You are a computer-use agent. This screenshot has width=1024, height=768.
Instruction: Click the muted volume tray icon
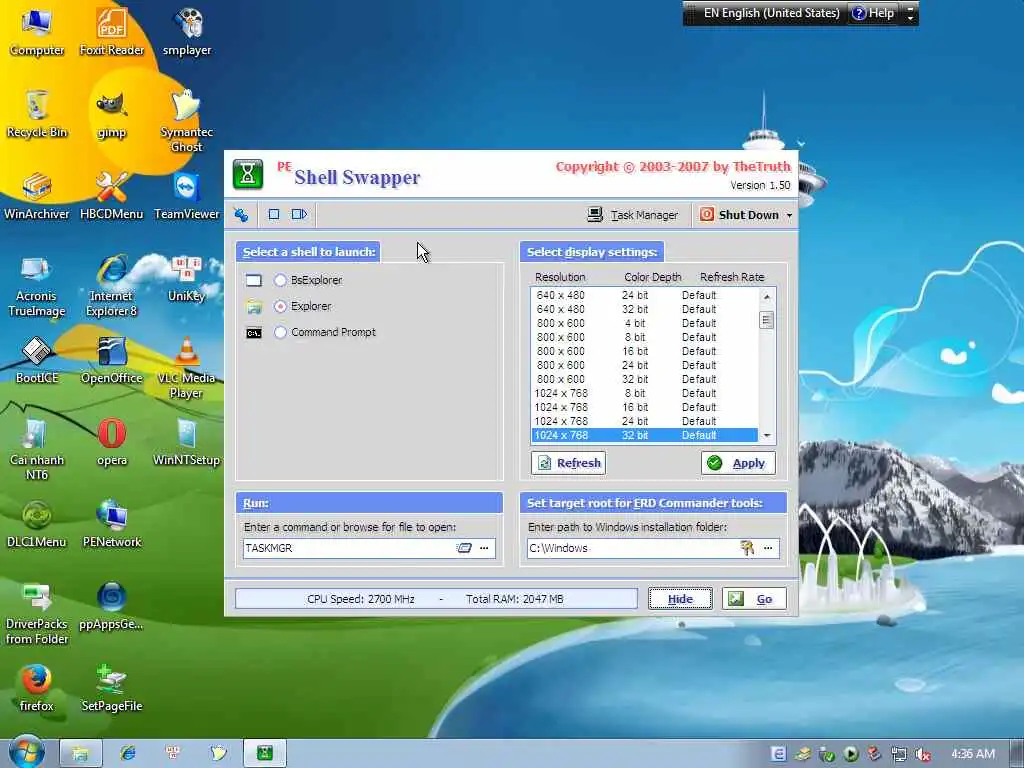pyautogui.click(x=923, y=754)
